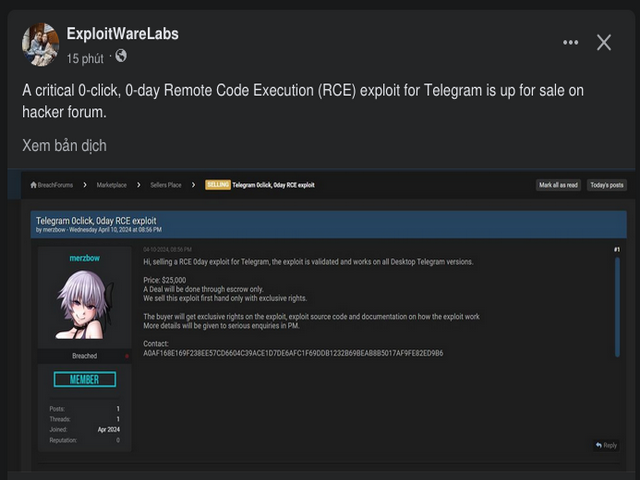Click the BreachForums home icon

point(33,185)
